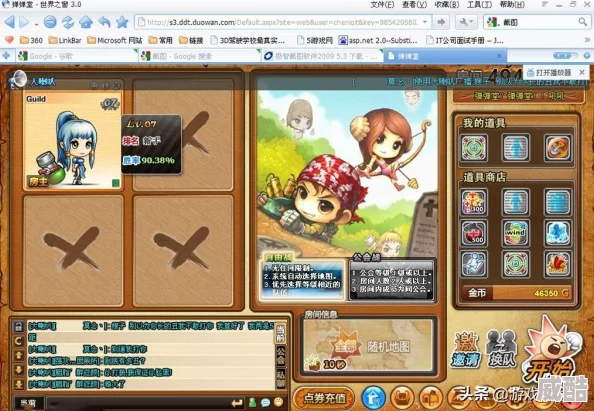
Task: Open the wrench tools dropdown
Action: point(466,22)
